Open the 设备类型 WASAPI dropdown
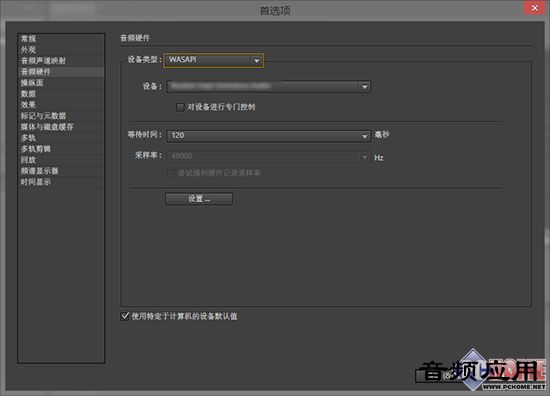This screenshot has width=550, height=396. coord(214,60)
